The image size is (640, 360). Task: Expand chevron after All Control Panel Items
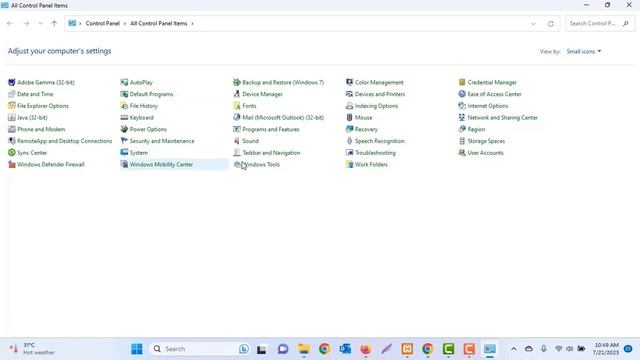point(192,24)
